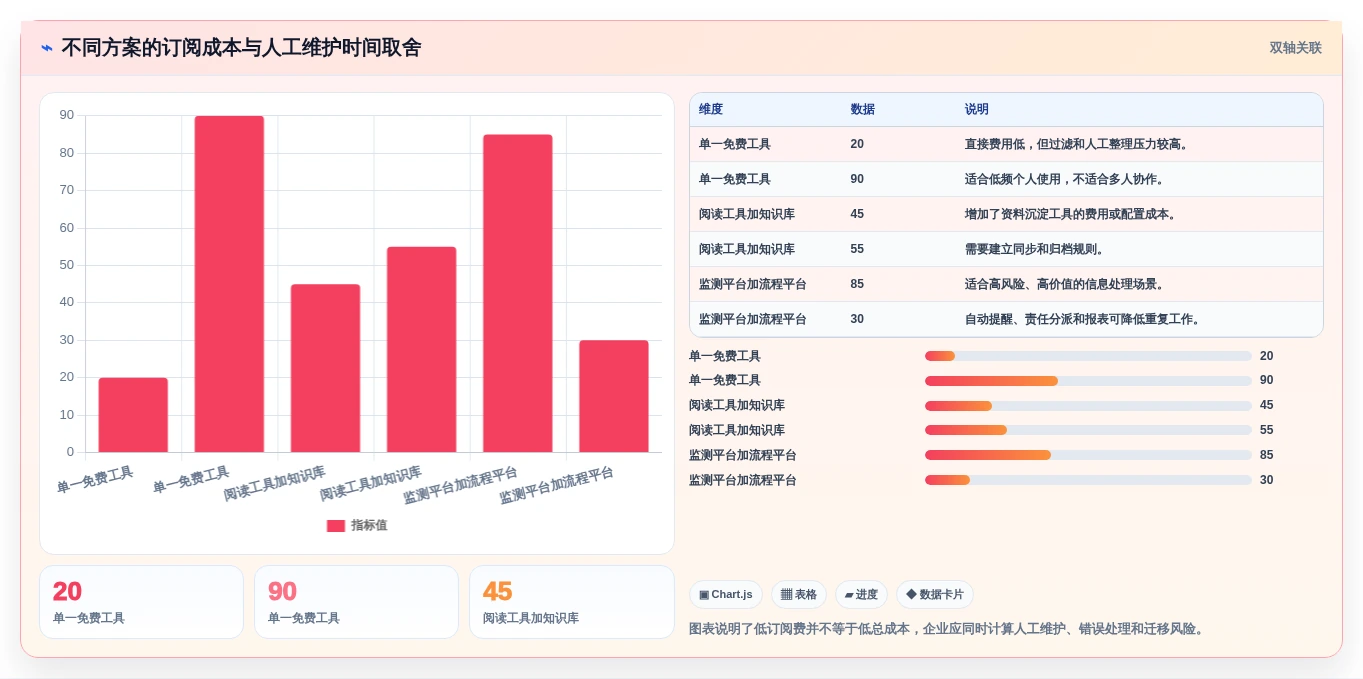Screen dimensions: 1363x679
Task: Click the stat card showing 90
Action: [x=356, y=602]
